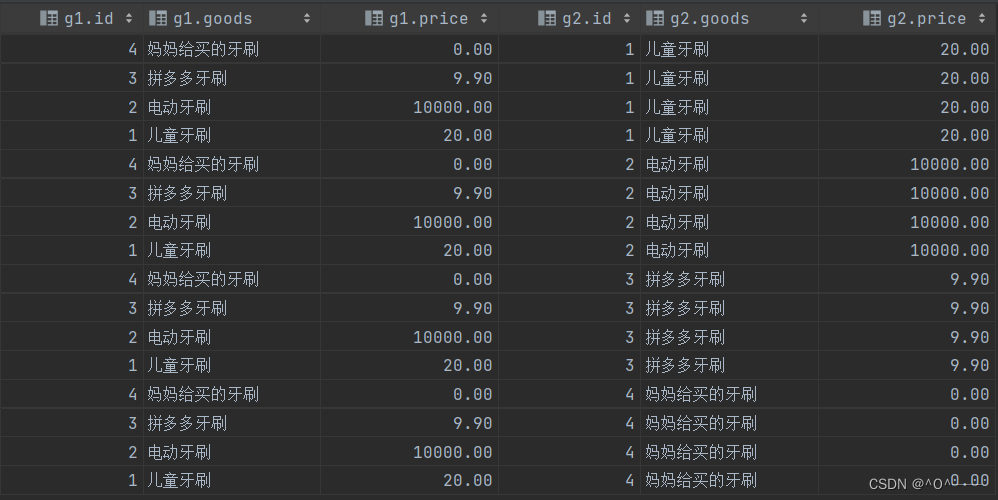Select g1.goods 儿童牙刷 in row with g2.goods 妈妈给买的牙刷
Viewport: 998px width, 500px height.
(179, 480)
